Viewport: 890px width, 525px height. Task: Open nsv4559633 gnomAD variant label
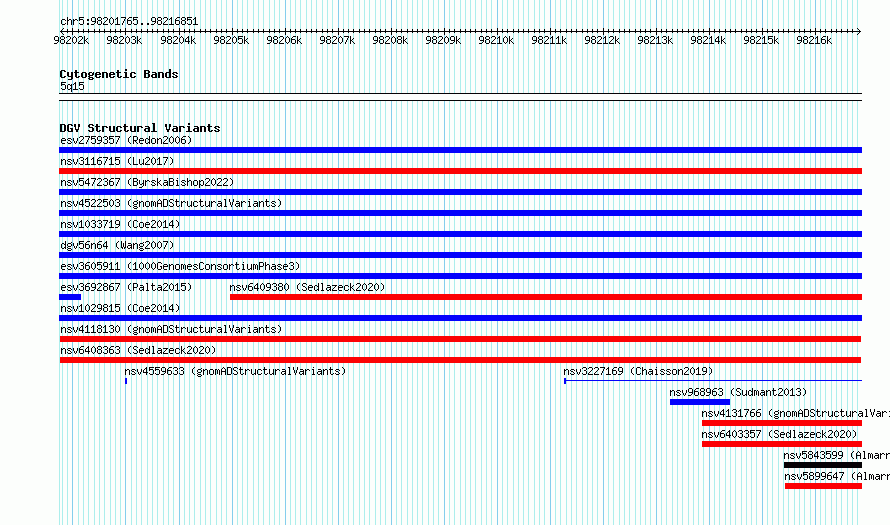point(235,371)
